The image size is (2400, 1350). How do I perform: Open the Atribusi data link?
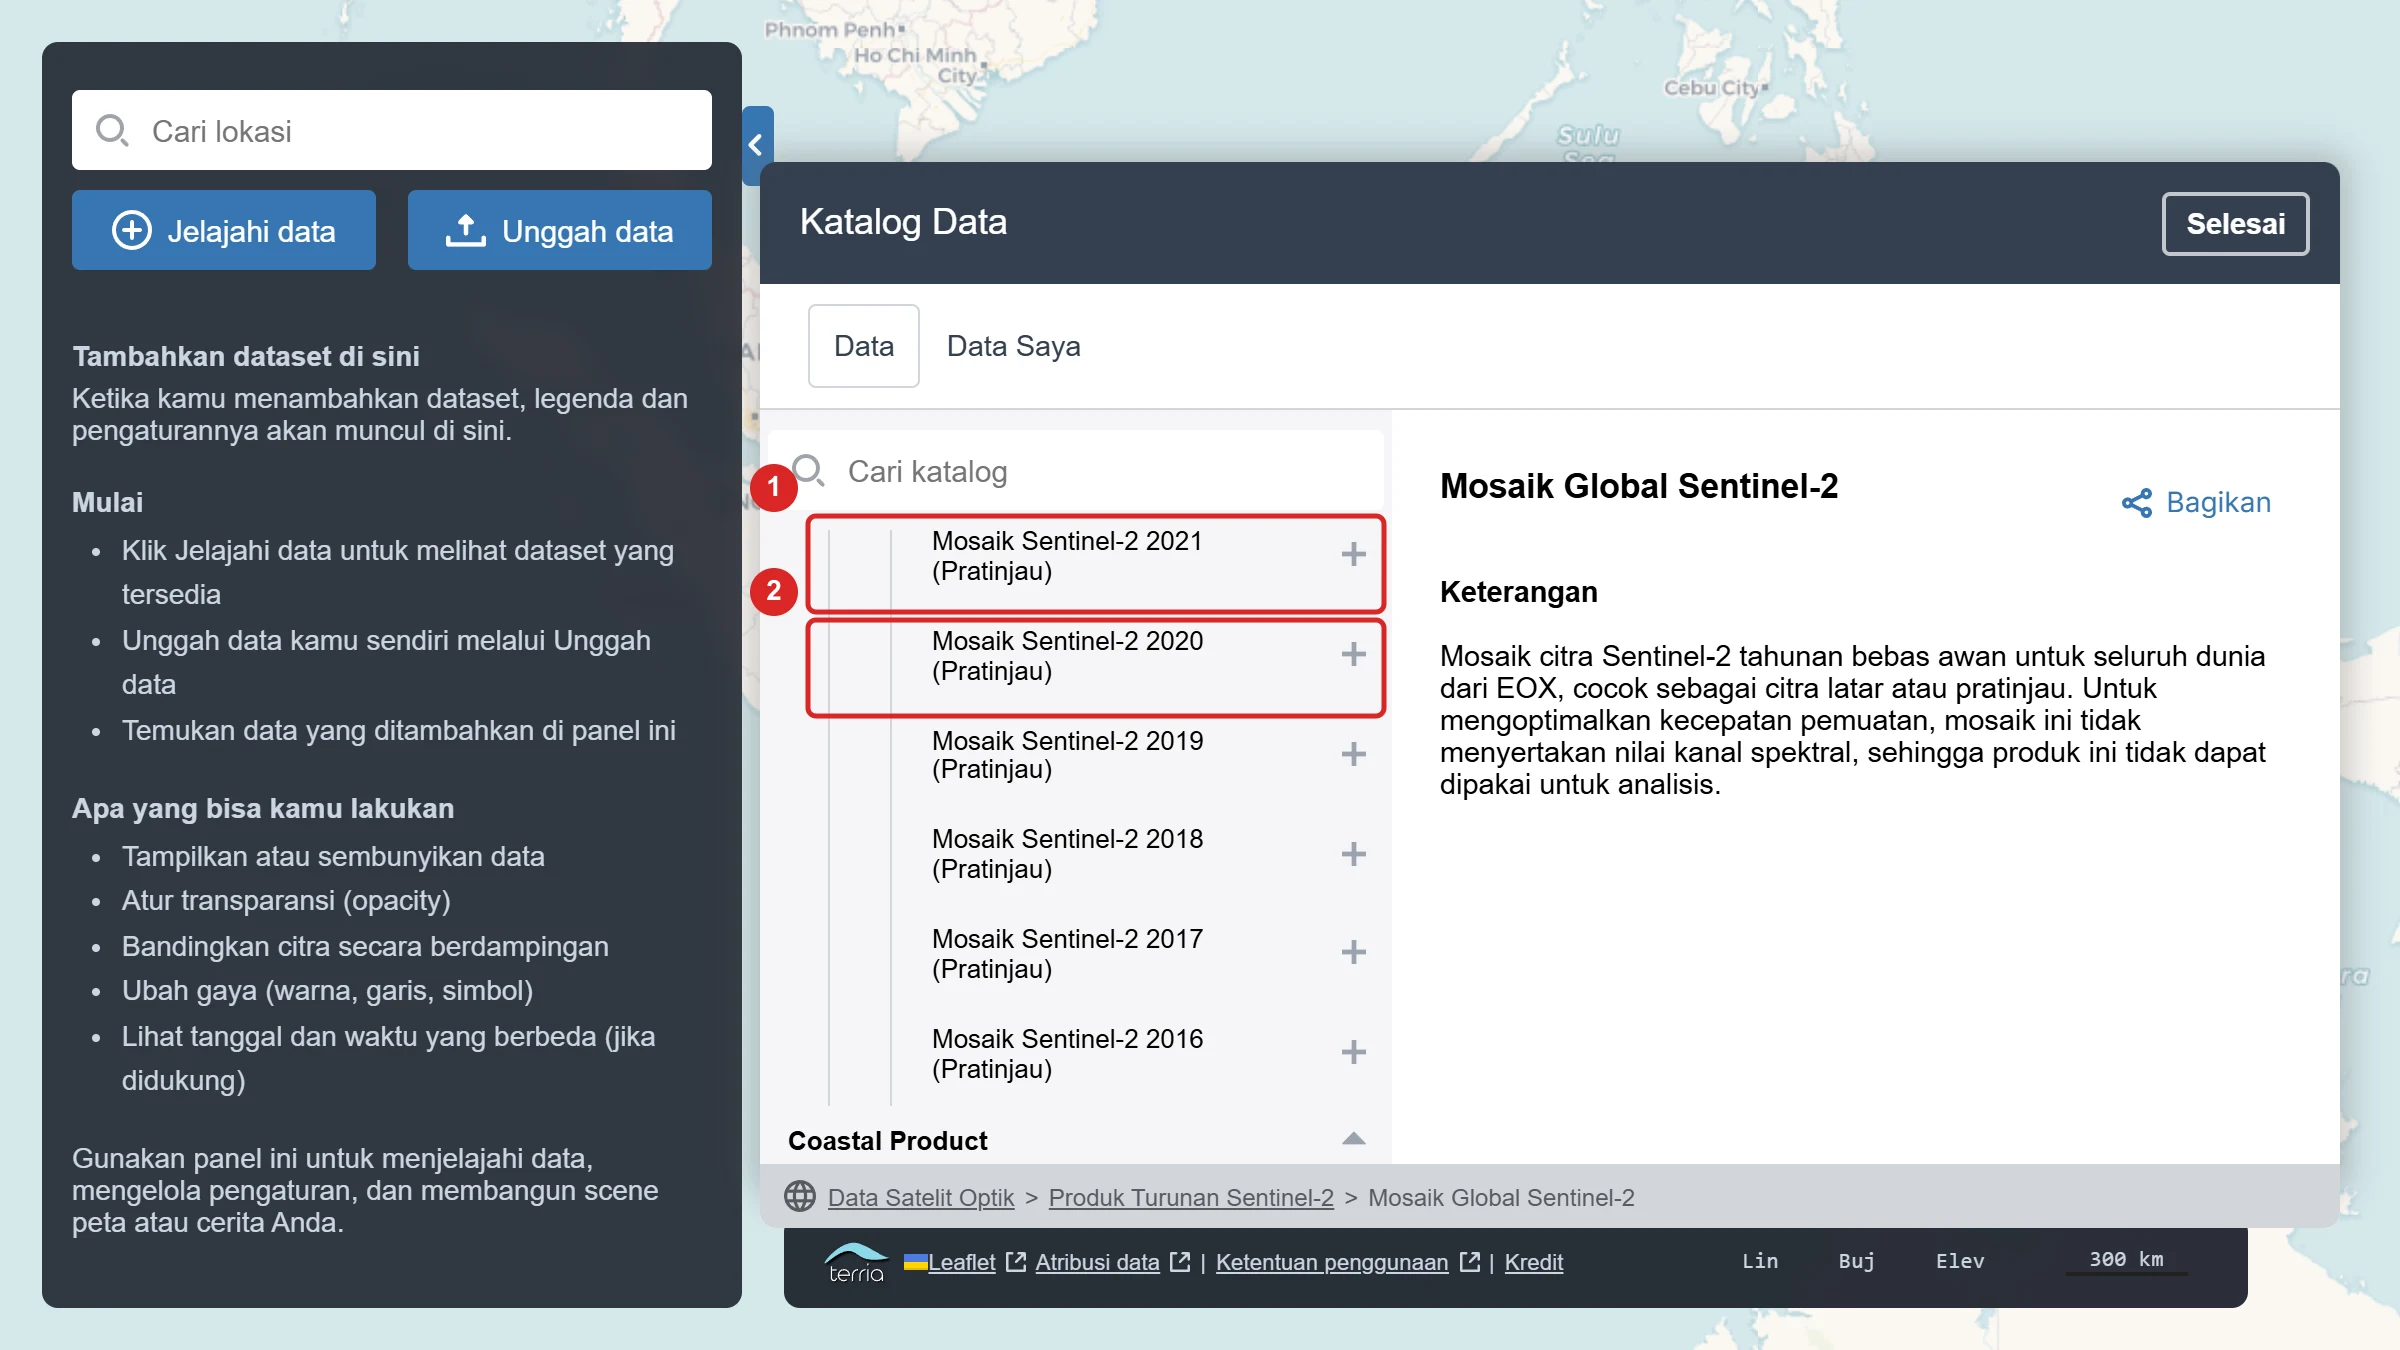coord(1098,1263)
